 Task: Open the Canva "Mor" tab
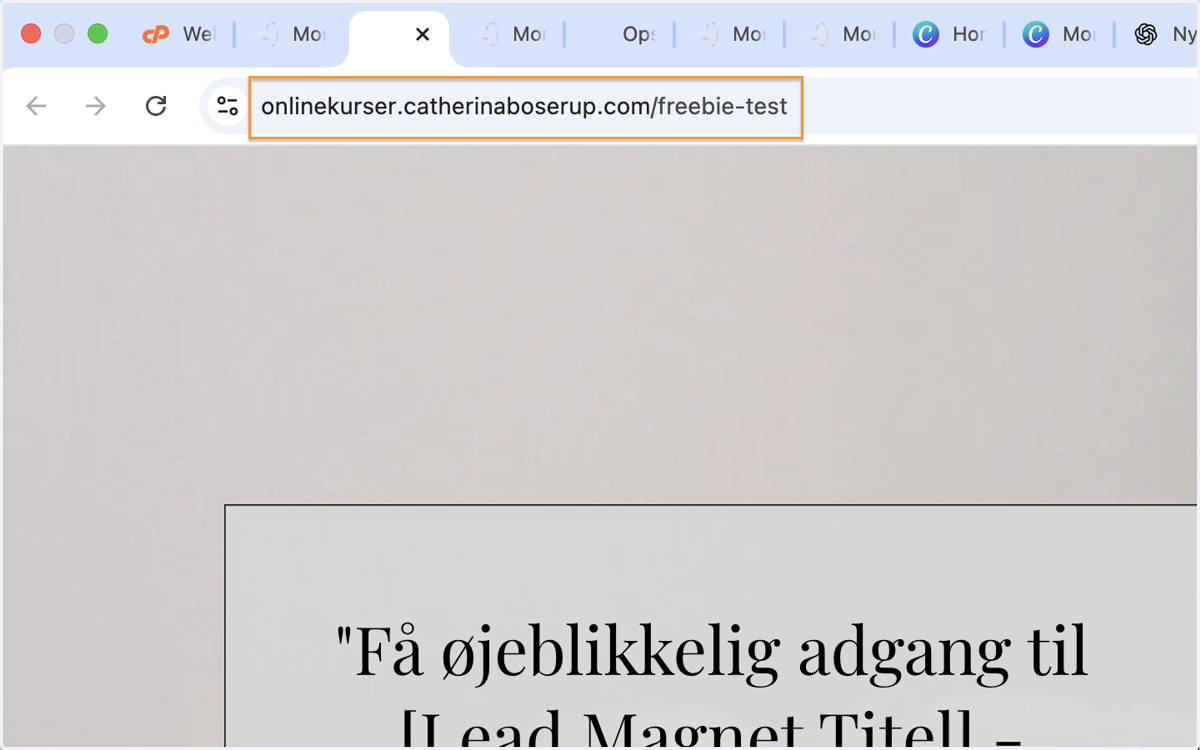(1059, 35)
